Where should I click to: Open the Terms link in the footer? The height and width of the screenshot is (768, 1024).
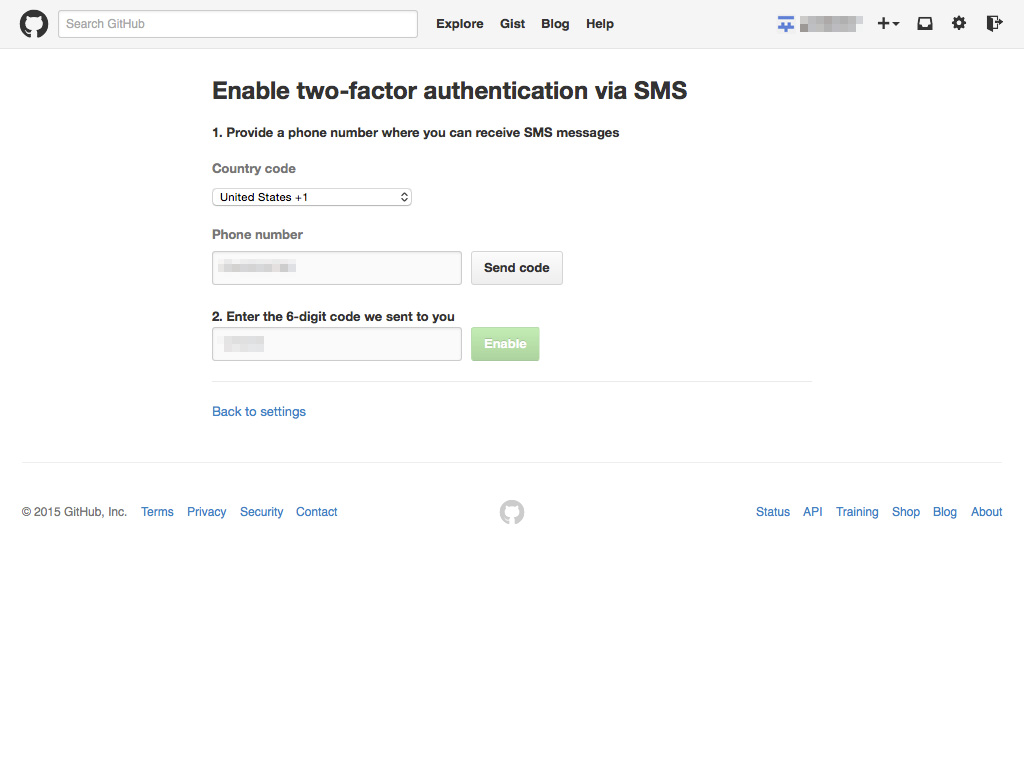pyautogui.click(x=156, y=511)
